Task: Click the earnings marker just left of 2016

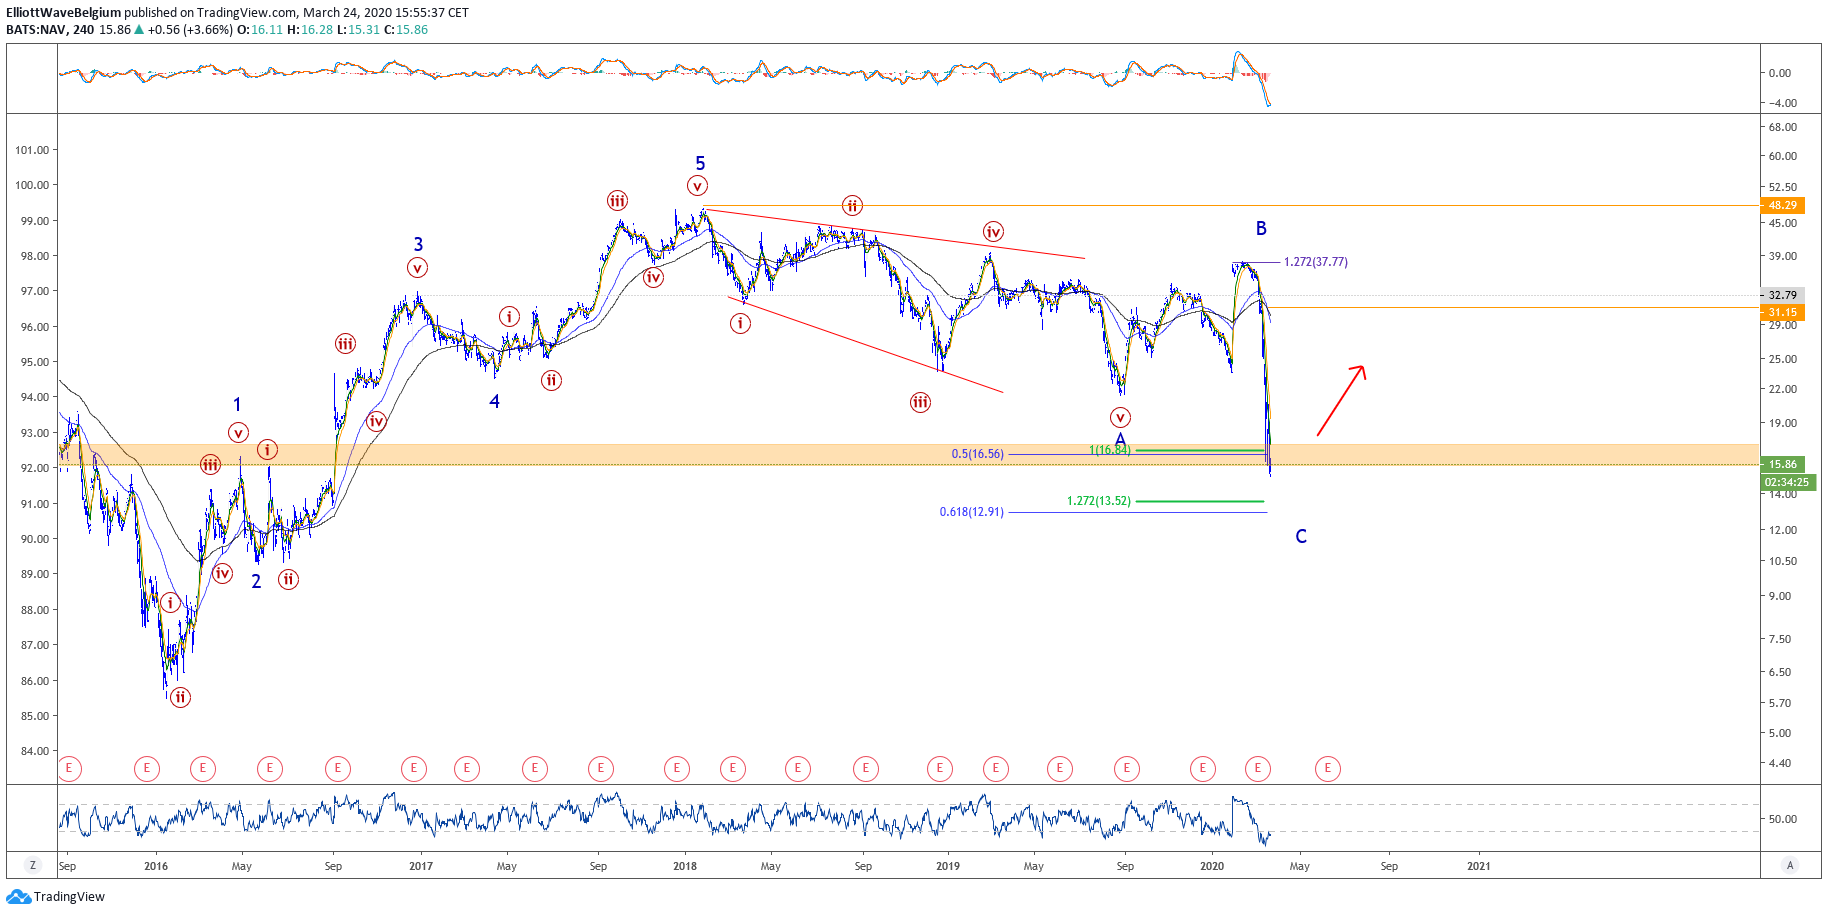Action: [x=146, y=769]
